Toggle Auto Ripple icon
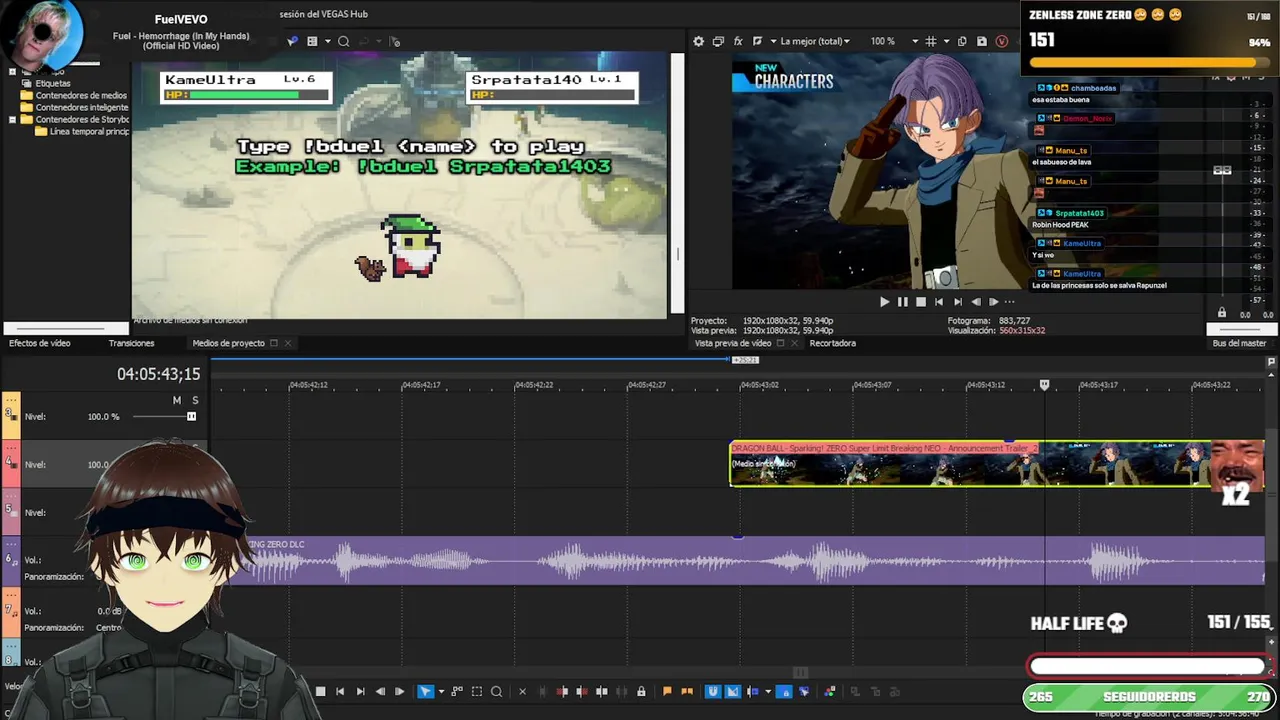 pos(753,691)
